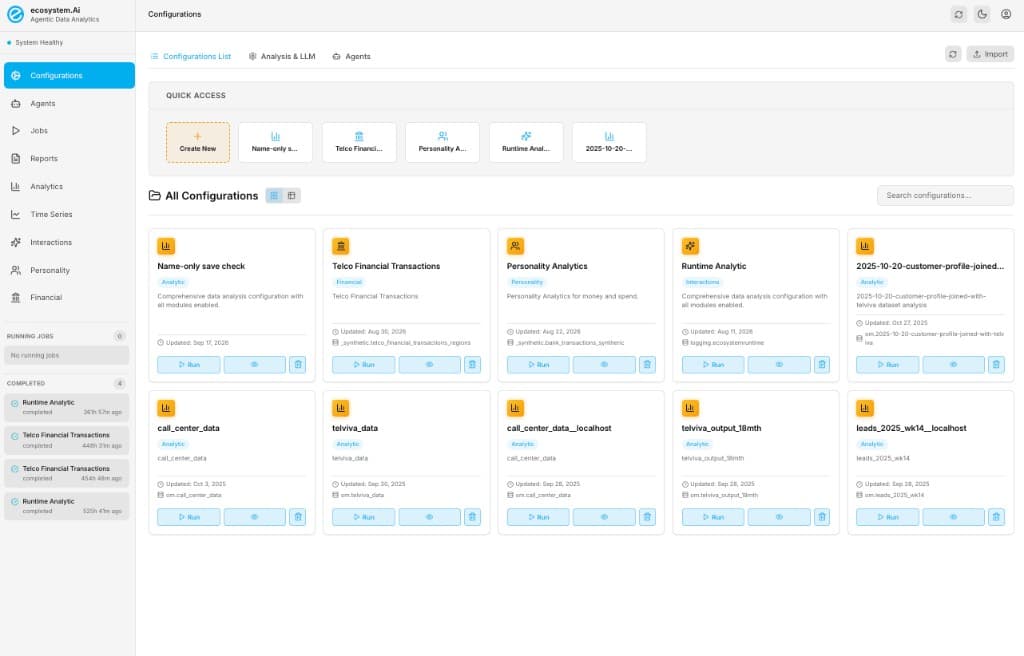View the Runtime Analytic configuration

pyautogui.click(x=779, y=365)
